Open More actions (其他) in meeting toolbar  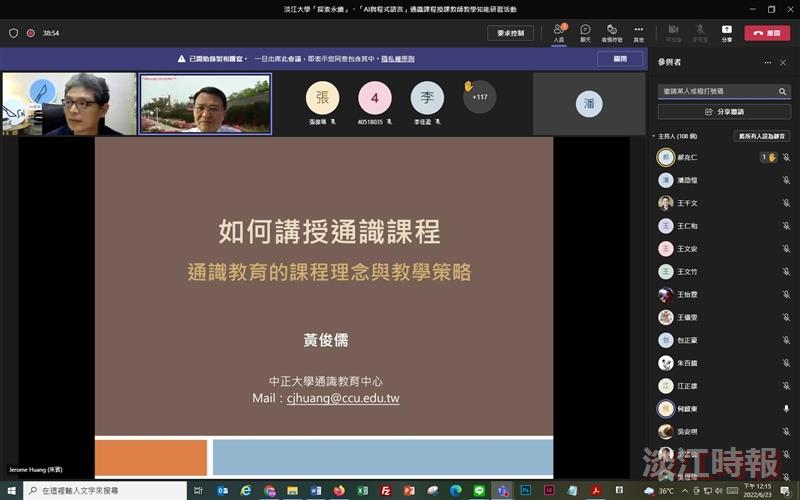(638, 33)
